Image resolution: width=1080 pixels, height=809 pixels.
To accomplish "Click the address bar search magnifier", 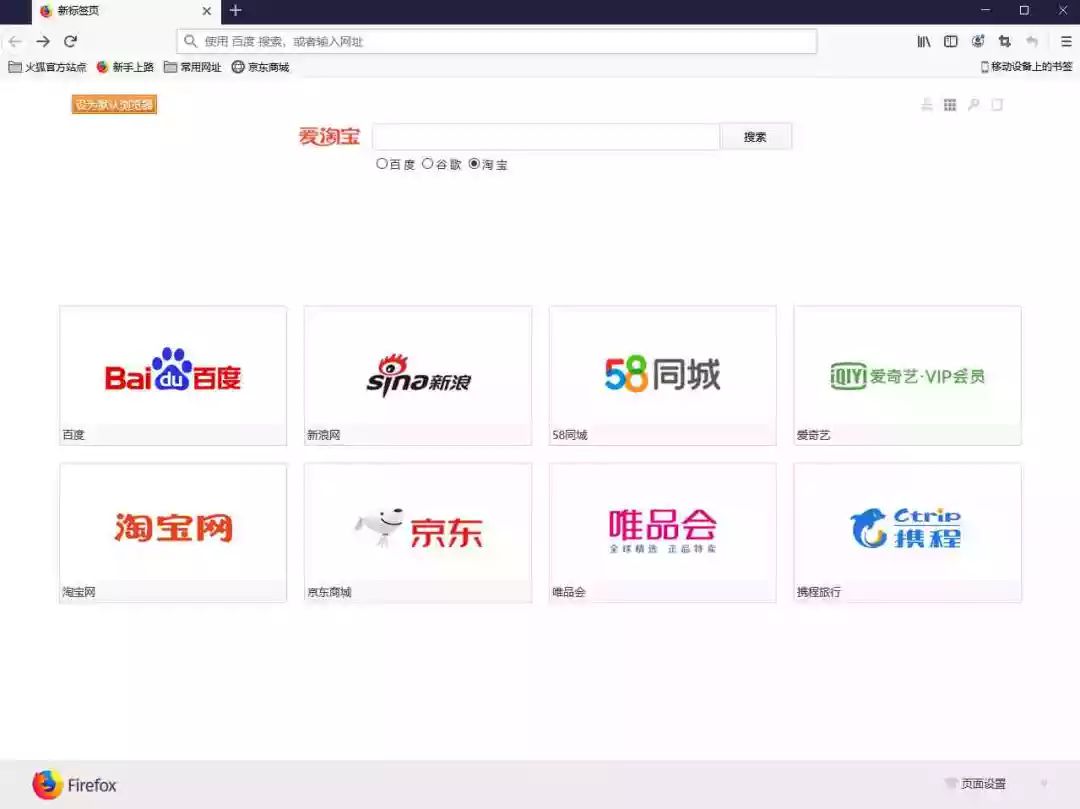I will 191,41.
